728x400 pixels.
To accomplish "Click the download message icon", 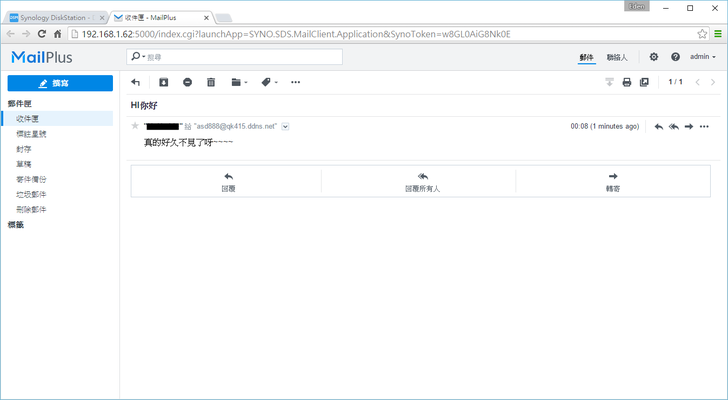I will (609, 82).
